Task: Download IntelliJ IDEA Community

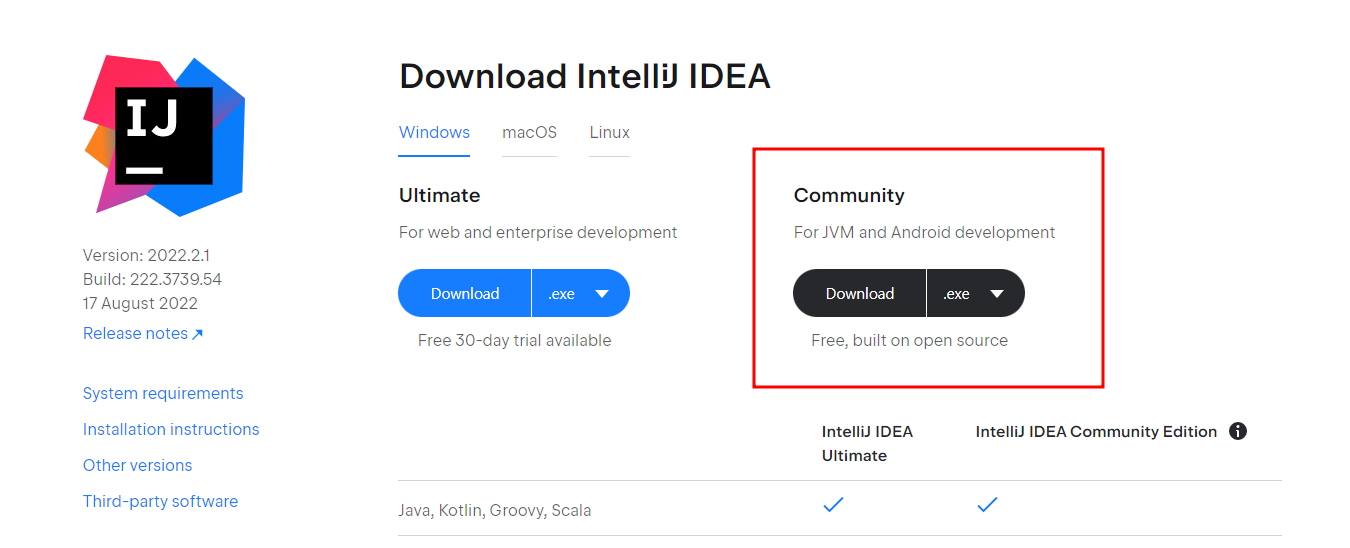Action: [x=860, y=293]
